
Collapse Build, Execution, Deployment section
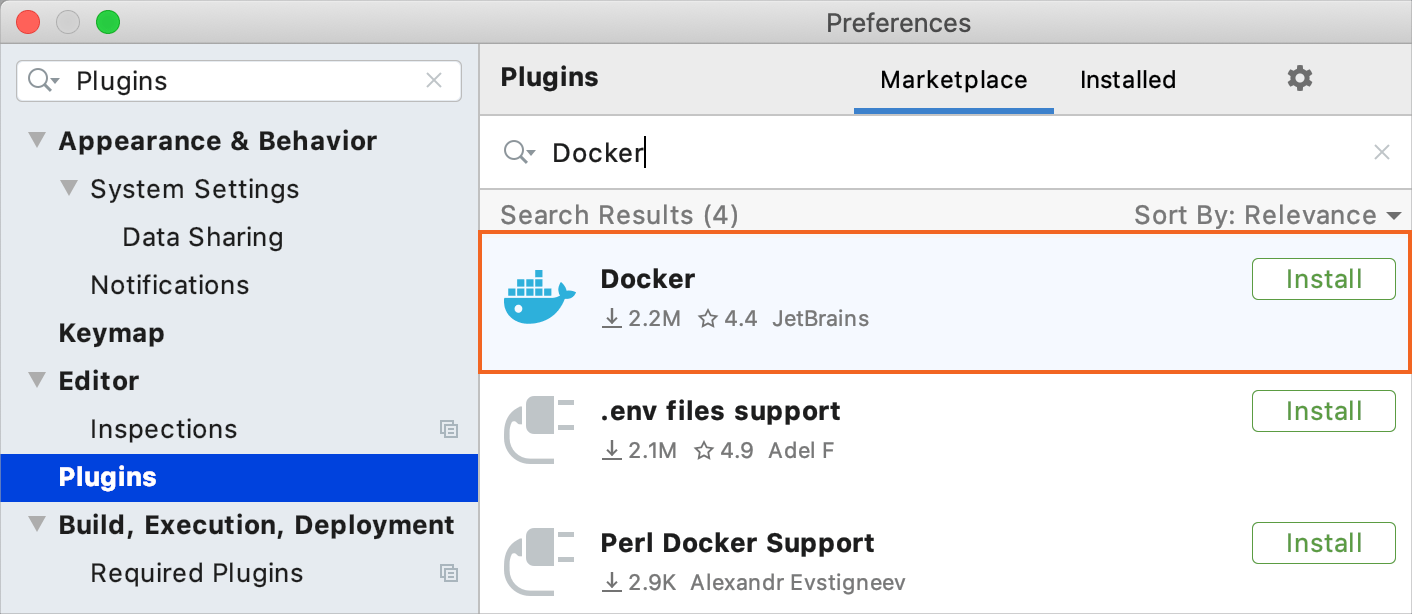coord(37,525)
